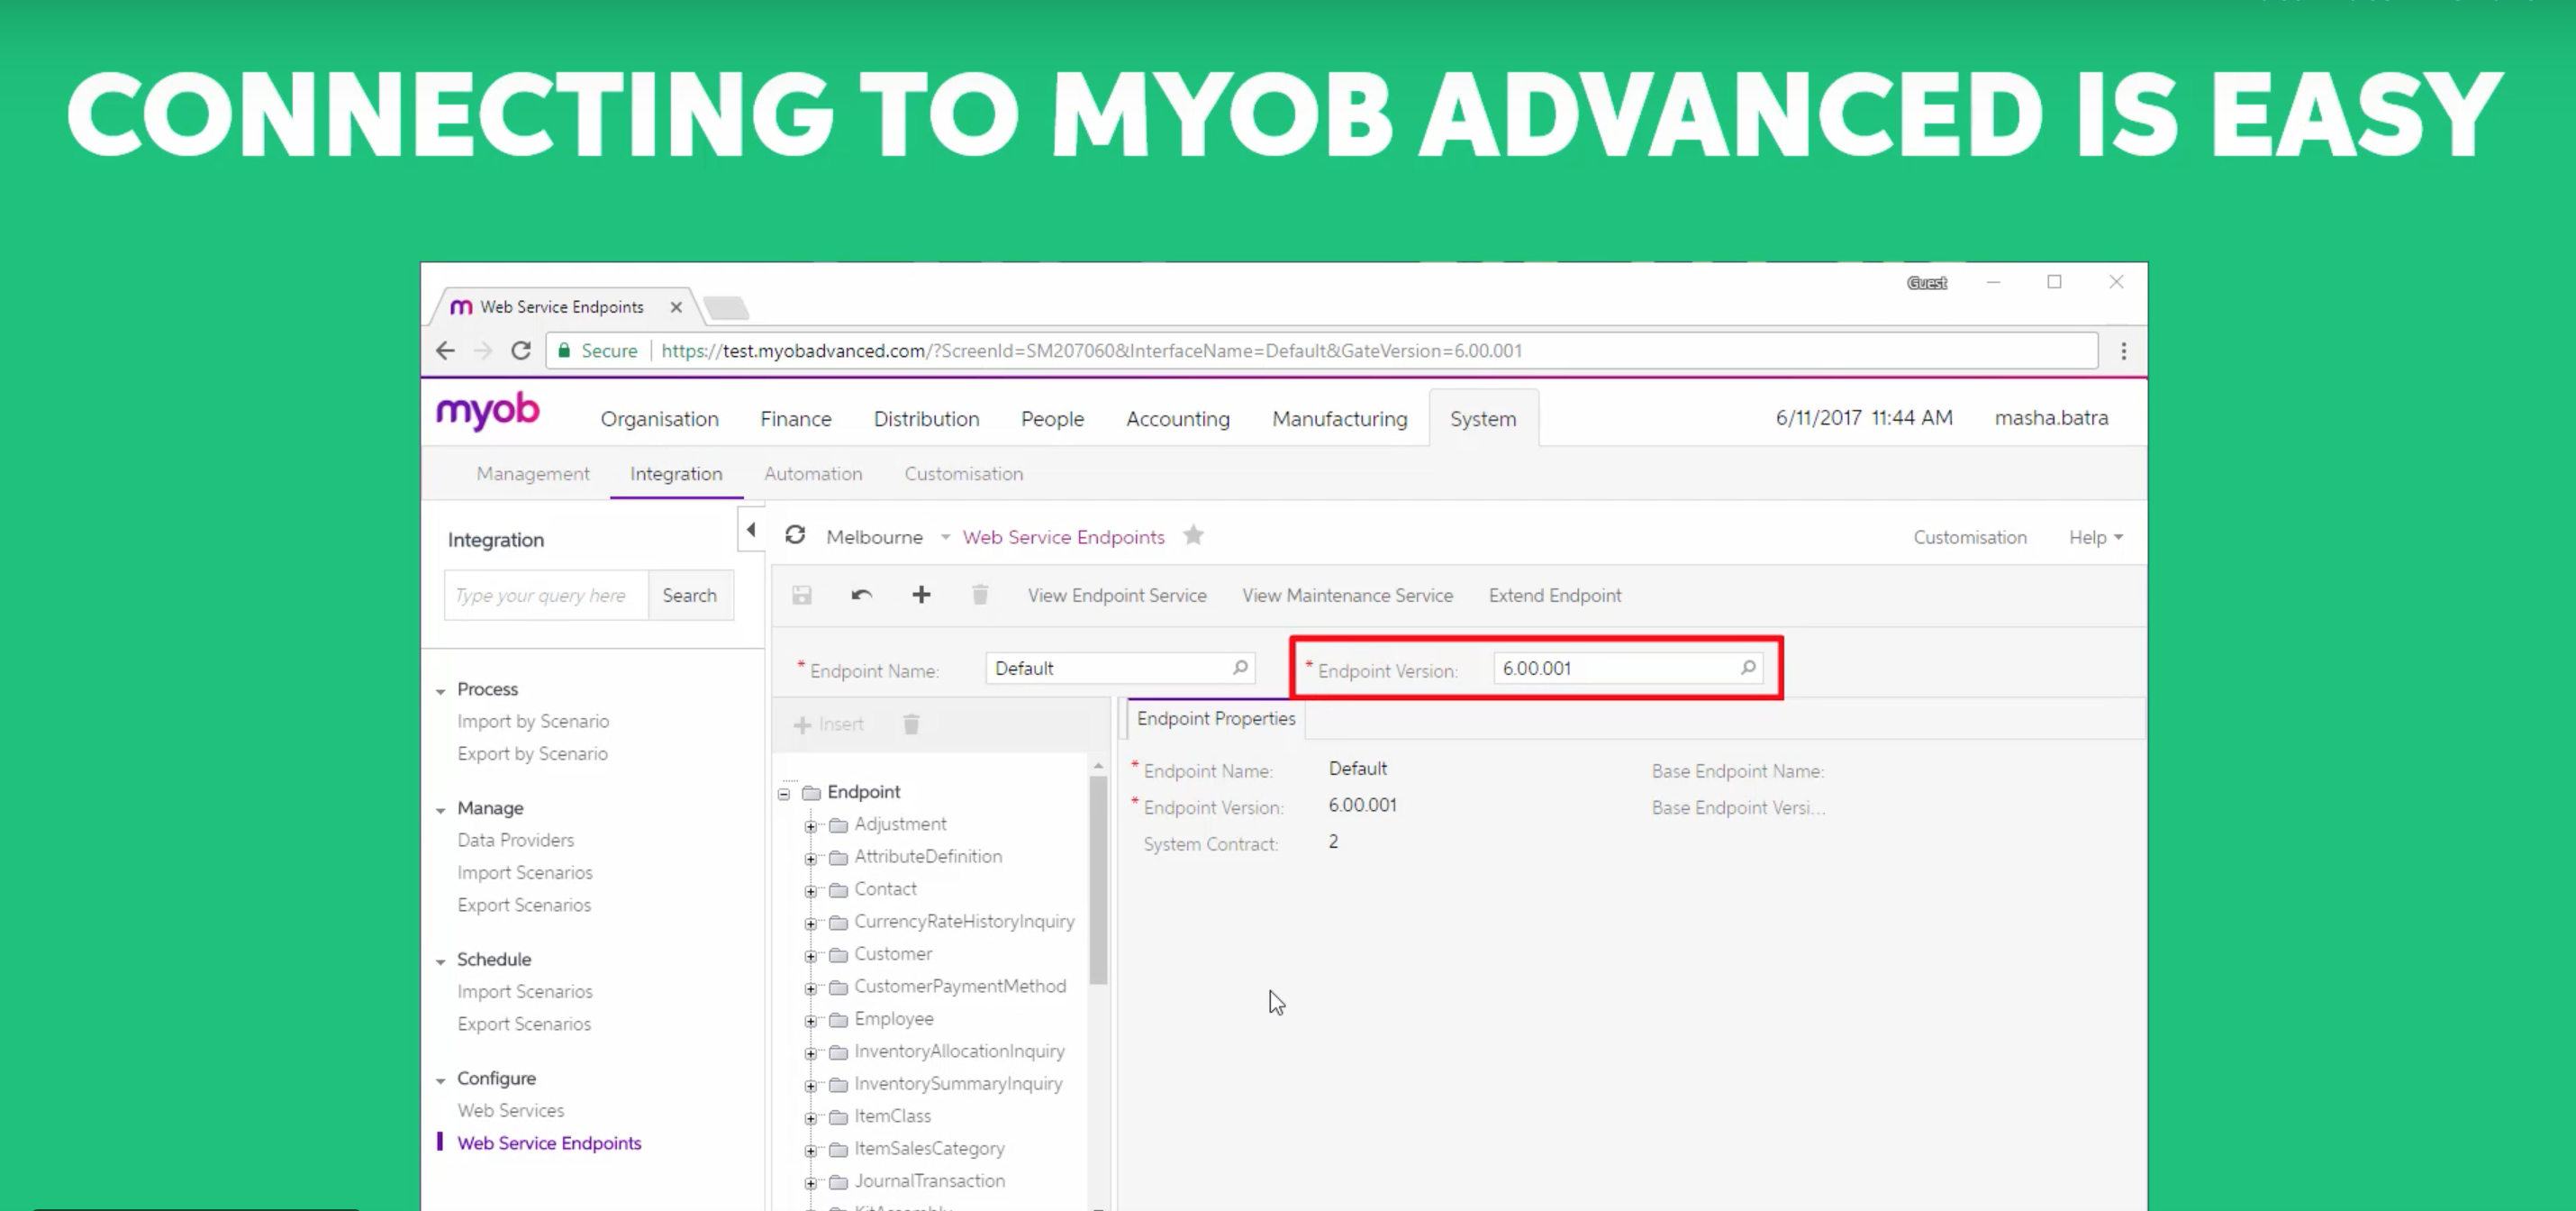Collapse the root Endpoint tree node
Image resolution: width=2576 pixels, height=1211 pixels.
(784, 794)
